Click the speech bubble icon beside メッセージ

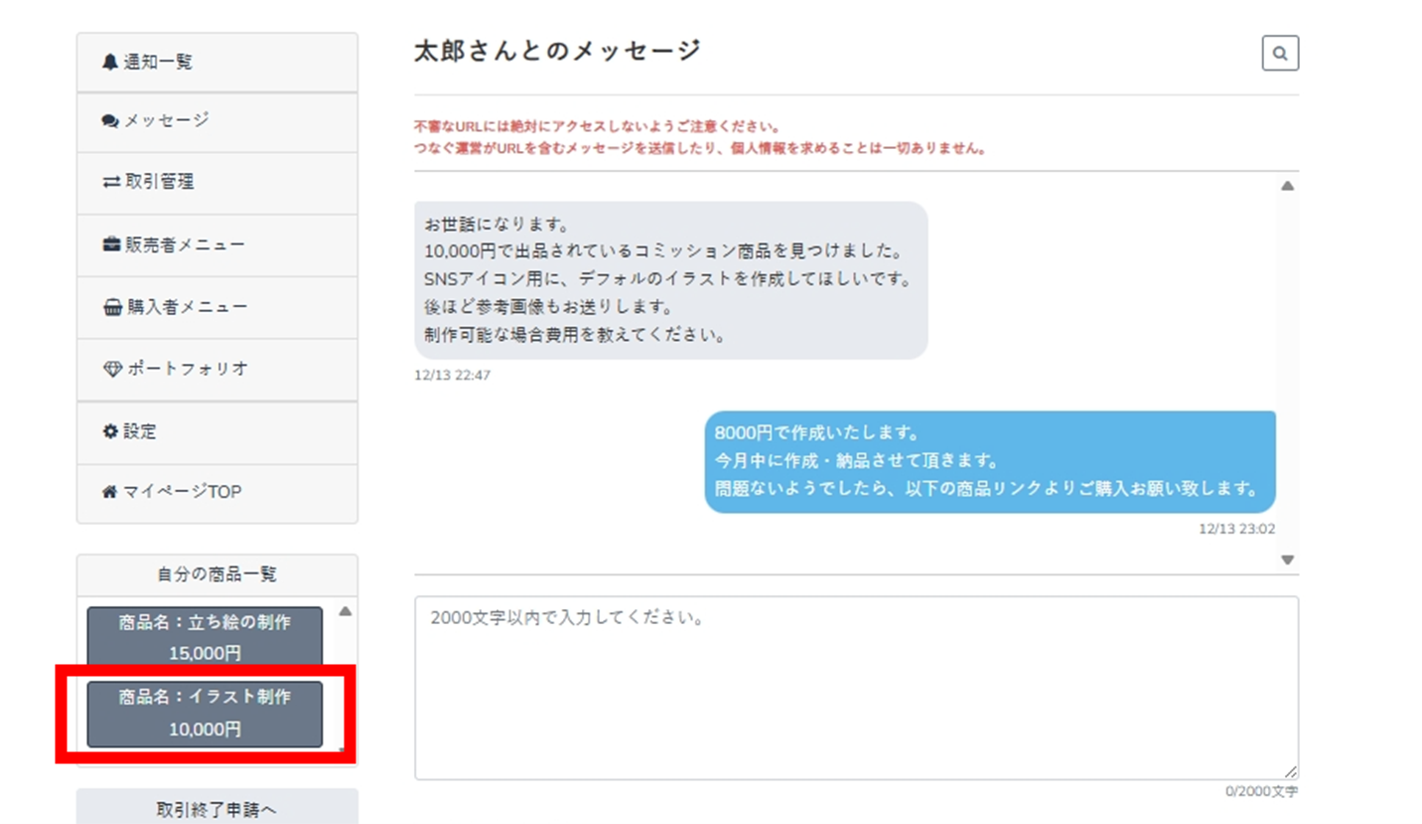[x=110, y=121]
